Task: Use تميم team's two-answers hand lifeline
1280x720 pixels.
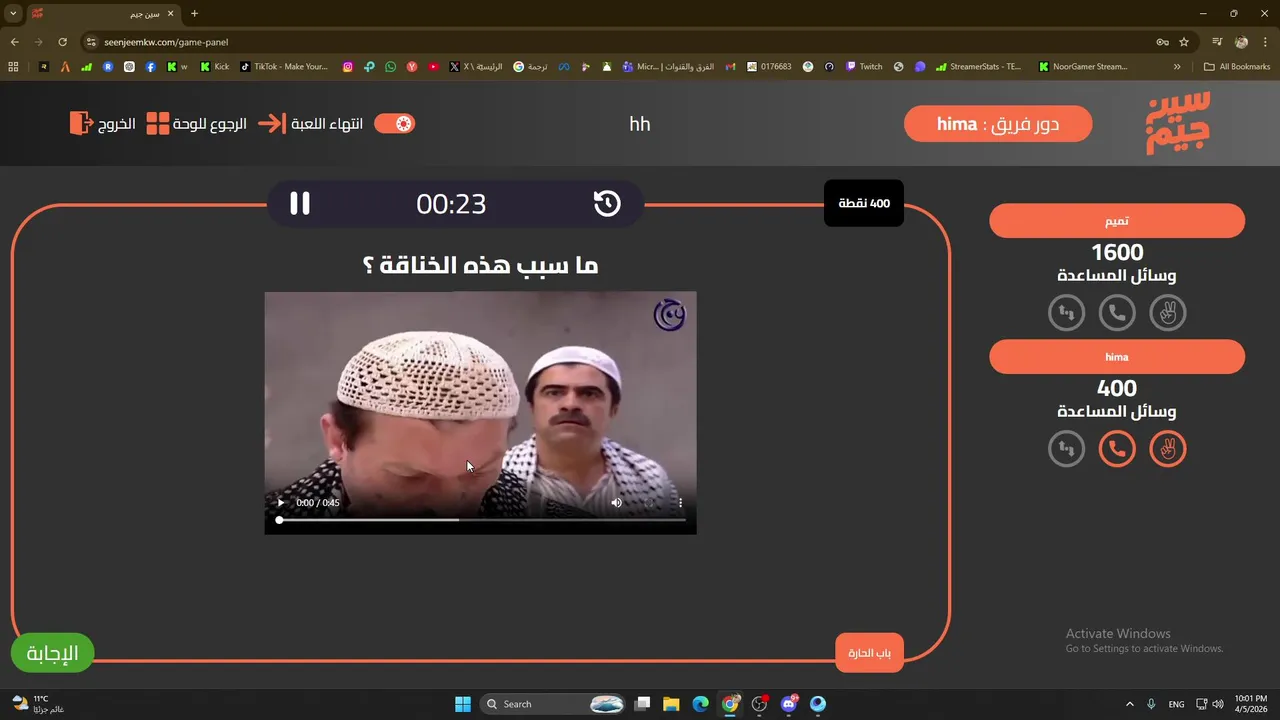Action: click(x=1168, y=313)
